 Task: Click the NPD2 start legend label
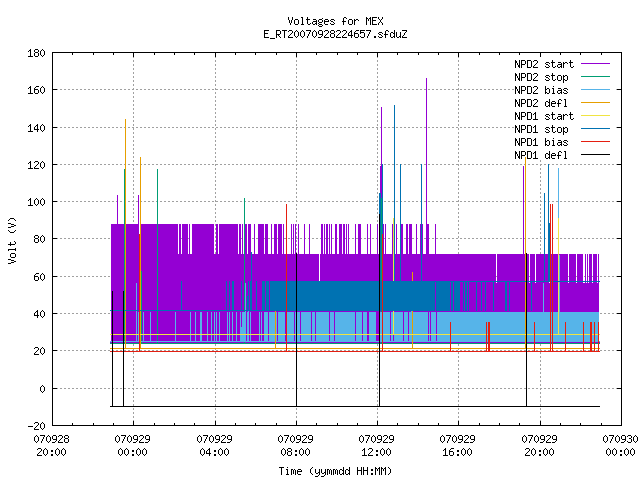click(544, 64)
